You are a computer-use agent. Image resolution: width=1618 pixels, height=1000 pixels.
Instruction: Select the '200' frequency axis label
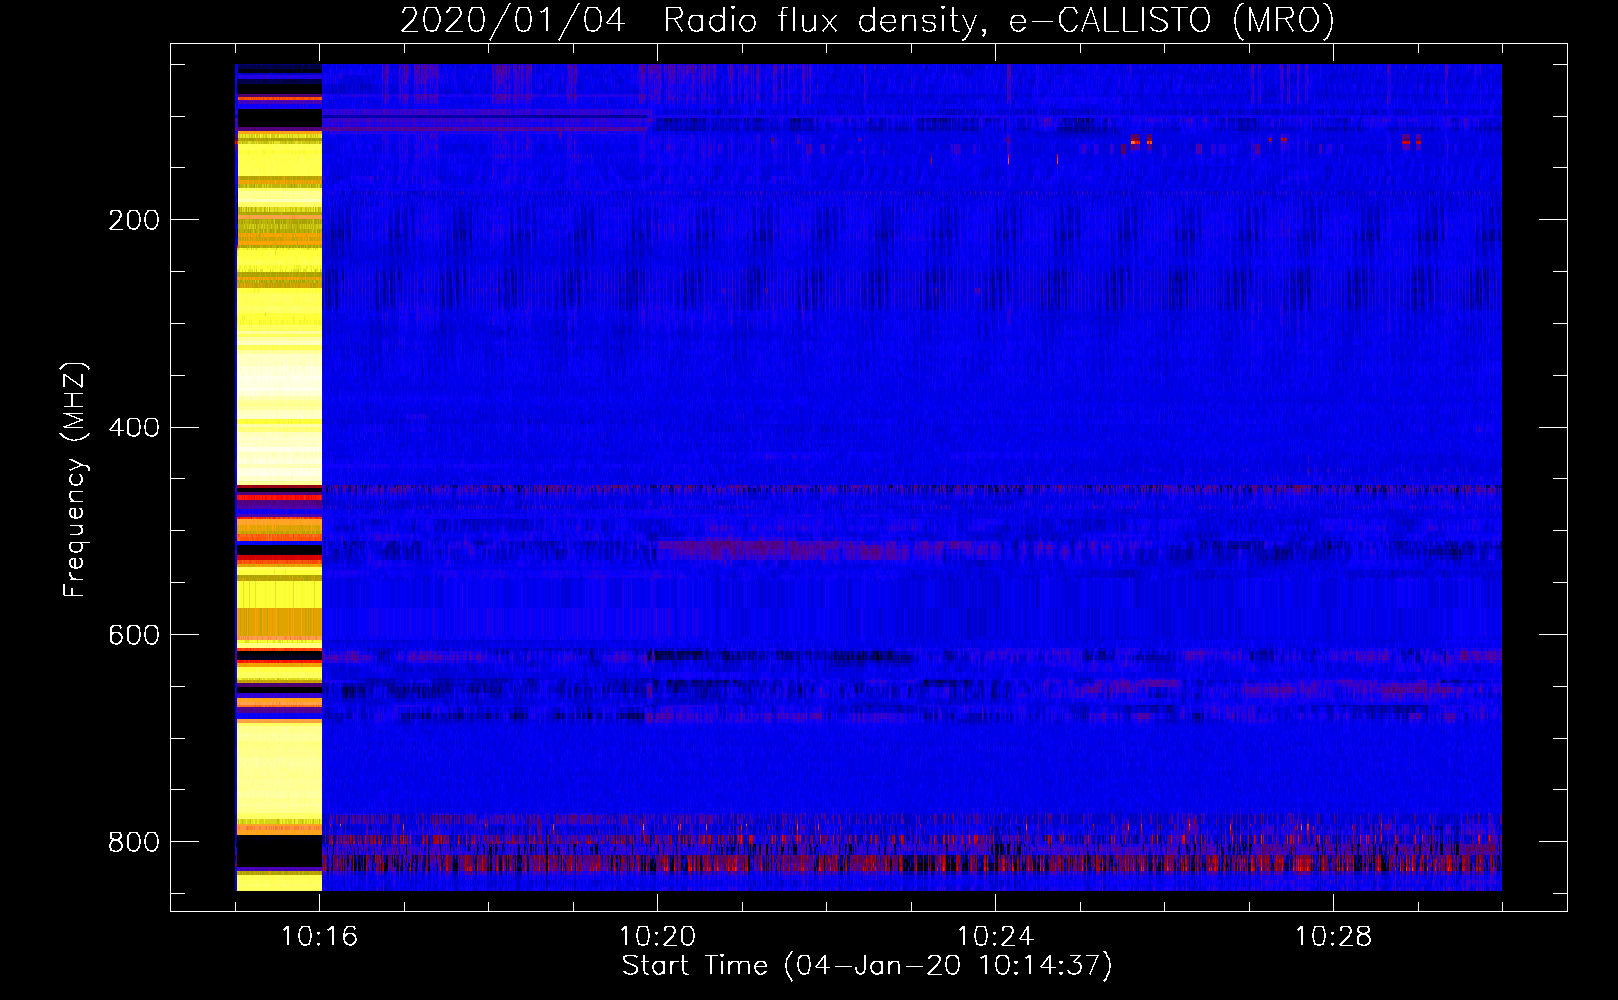coord(134,220)
